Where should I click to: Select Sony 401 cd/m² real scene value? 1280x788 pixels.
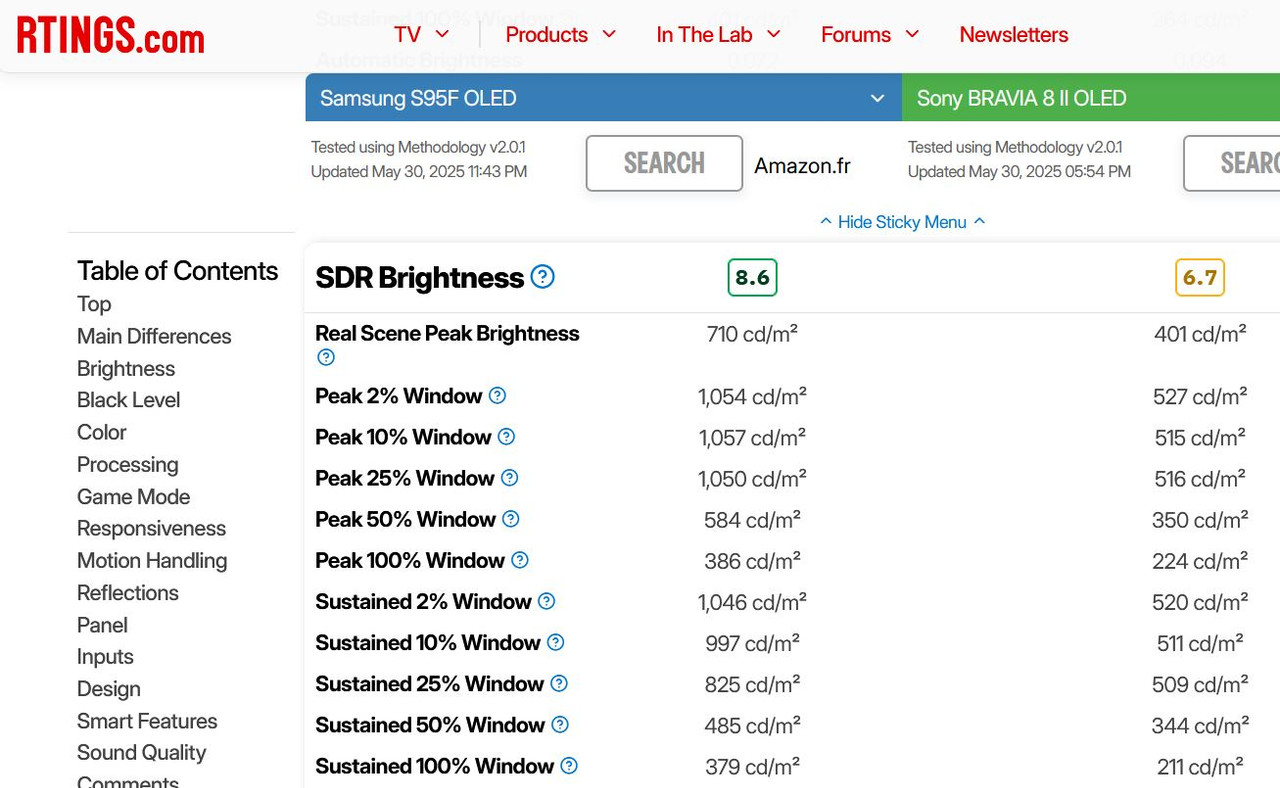[x=1200, y=334]
